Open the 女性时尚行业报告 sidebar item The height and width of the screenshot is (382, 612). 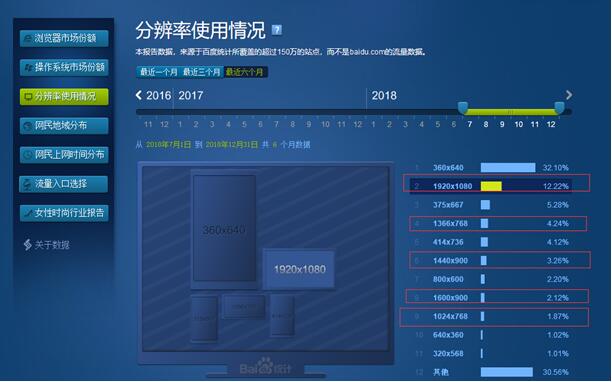pos(64,213)
